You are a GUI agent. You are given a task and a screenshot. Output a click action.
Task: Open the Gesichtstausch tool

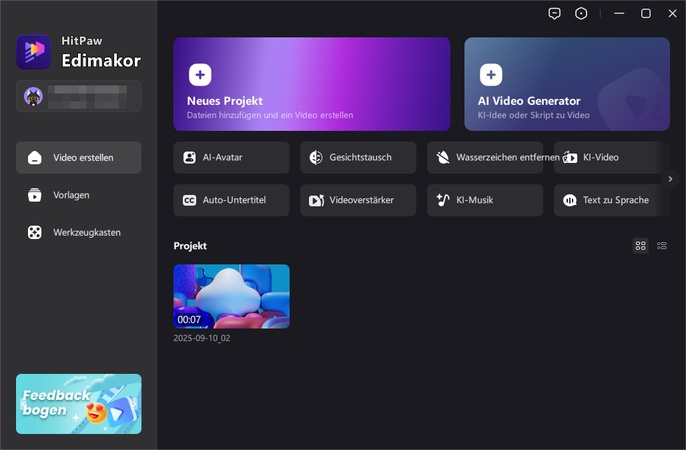pyautogui.click(x=358, y=158)
